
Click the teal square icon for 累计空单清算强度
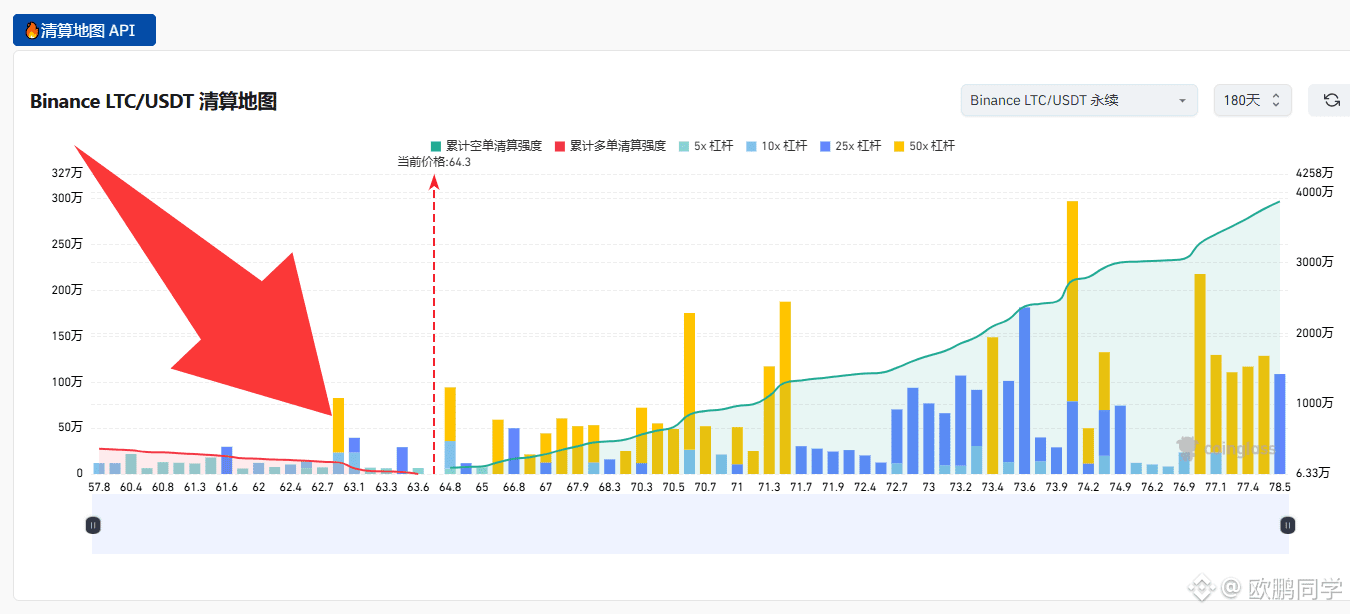click(435, 145)
